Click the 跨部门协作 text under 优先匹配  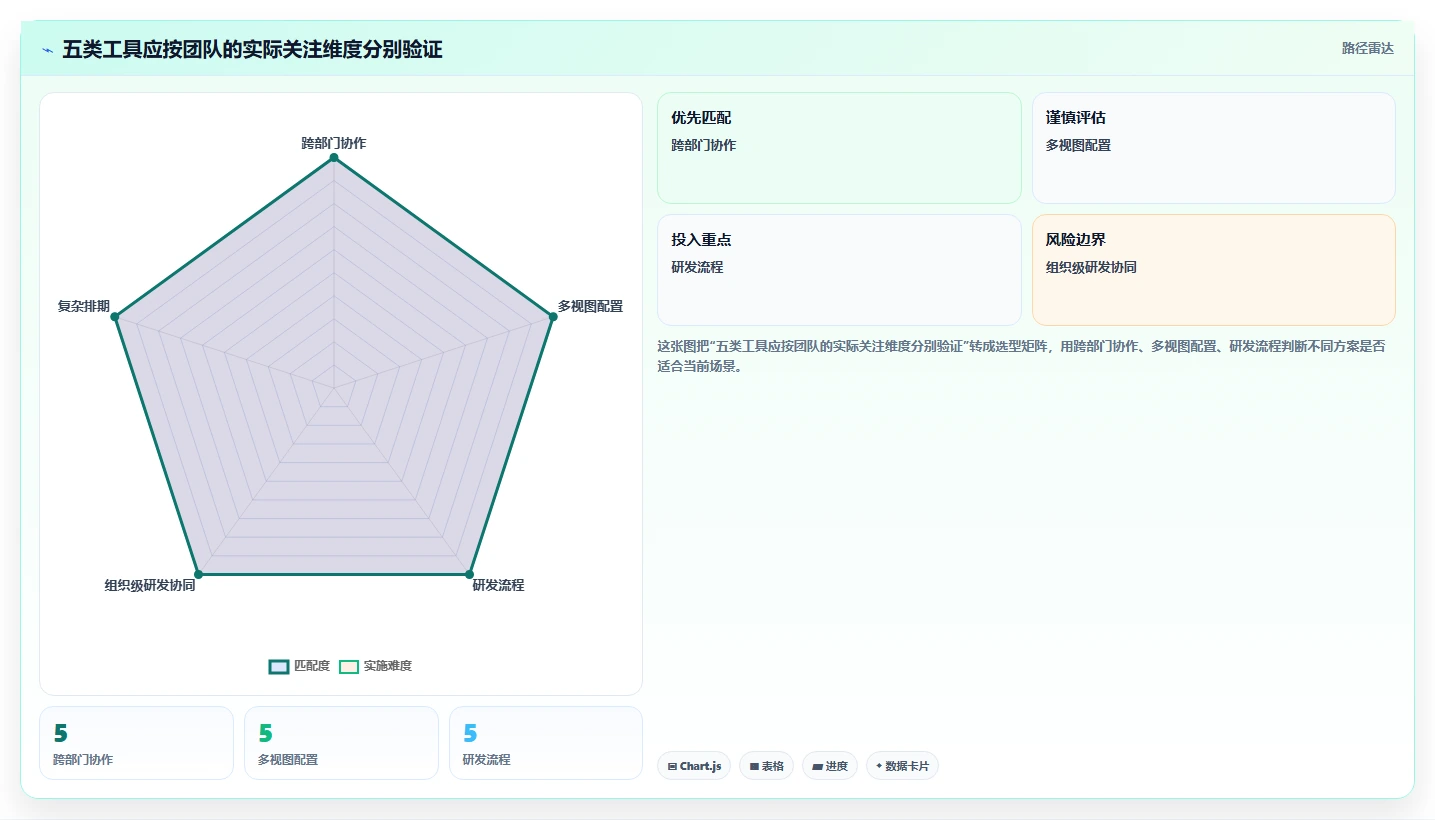click(703, 145)
